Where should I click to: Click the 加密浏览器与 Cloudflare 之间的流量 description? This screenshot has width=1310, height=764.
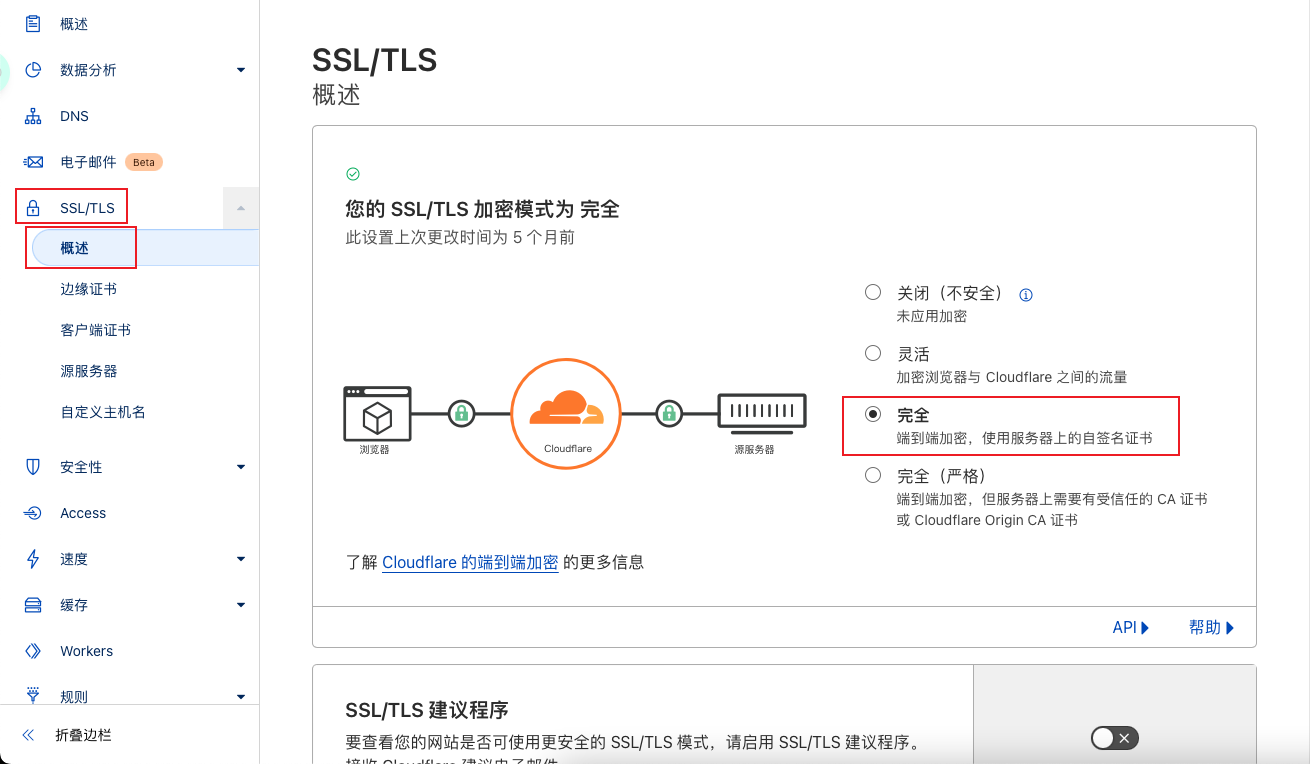[x=1012, y=377]
